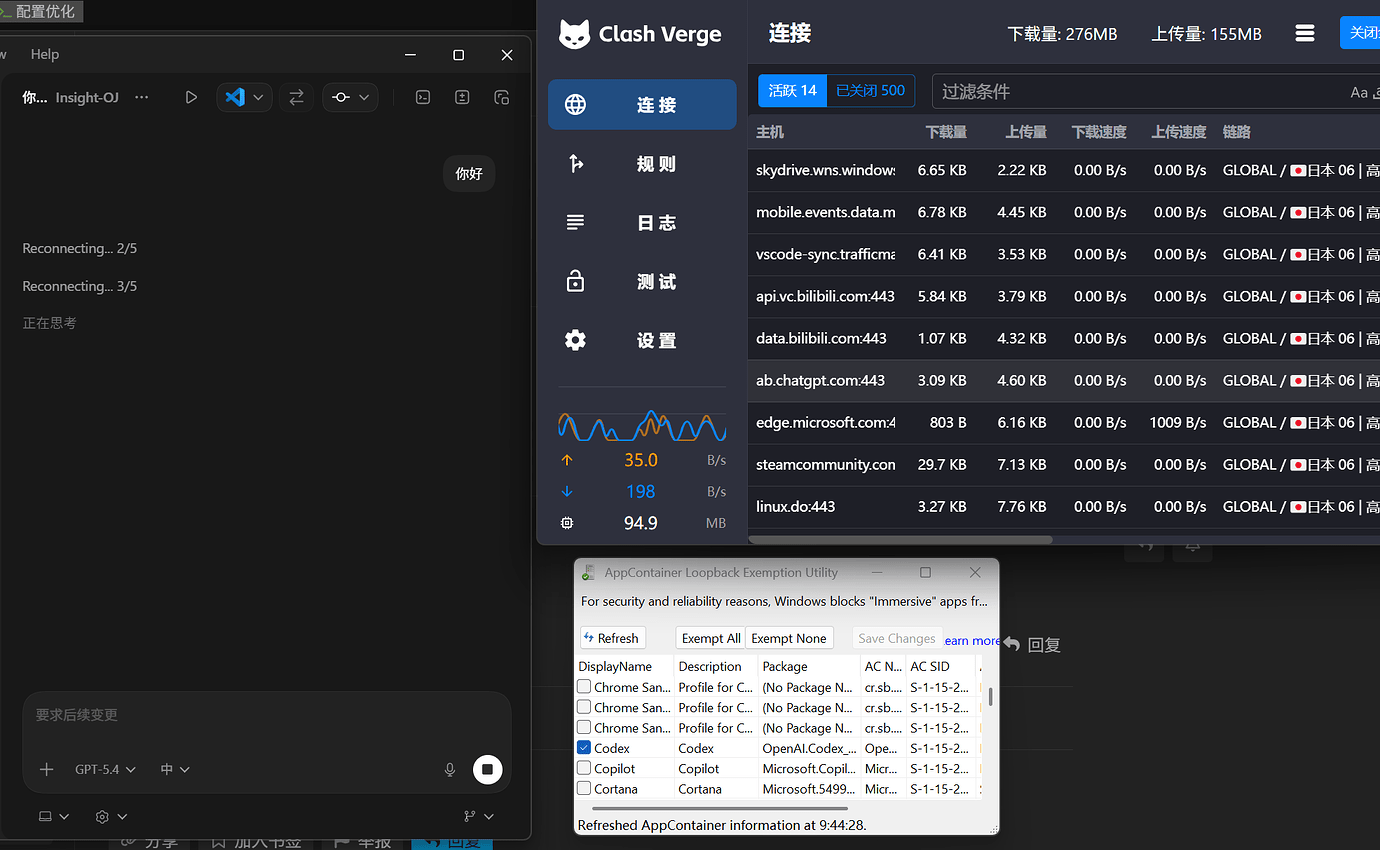The width and height of the screenshot is (1380, 850).
Task: Click the 关闭 button in Clash Verge header
Action: coord(1360,33)
